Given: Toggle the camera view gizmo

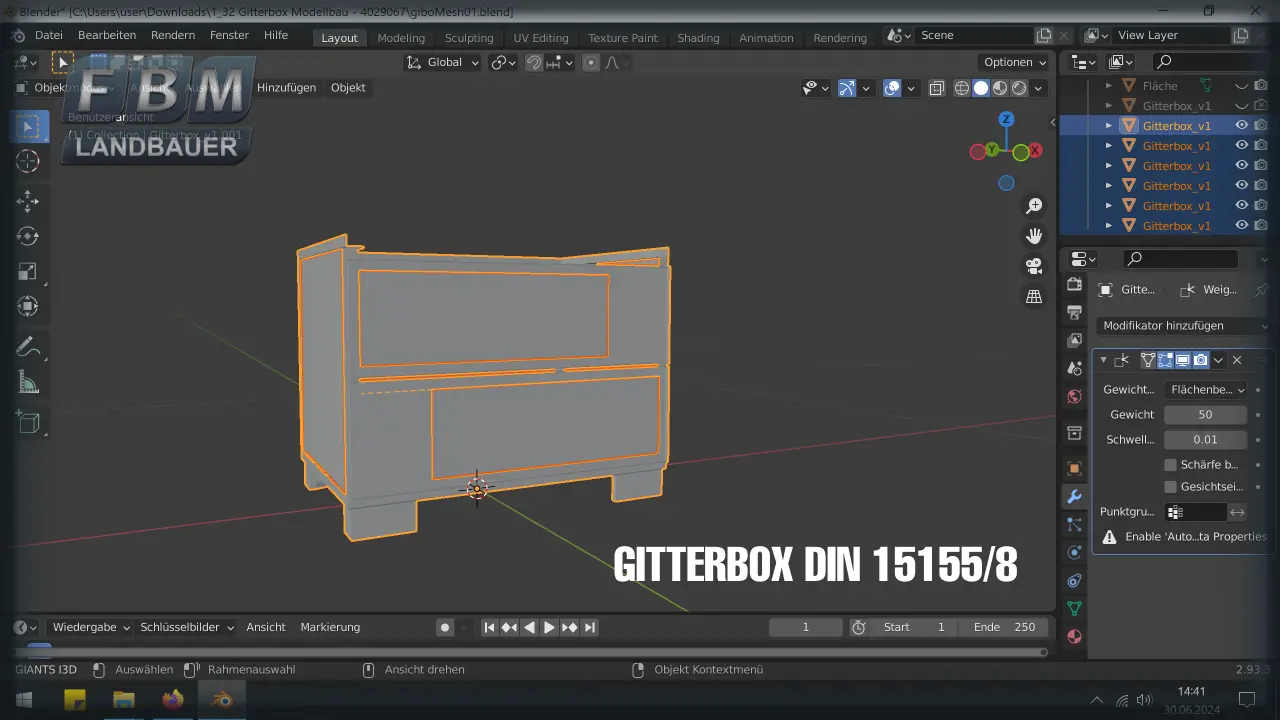Looking at the screenshot, I should point(1034,266).
